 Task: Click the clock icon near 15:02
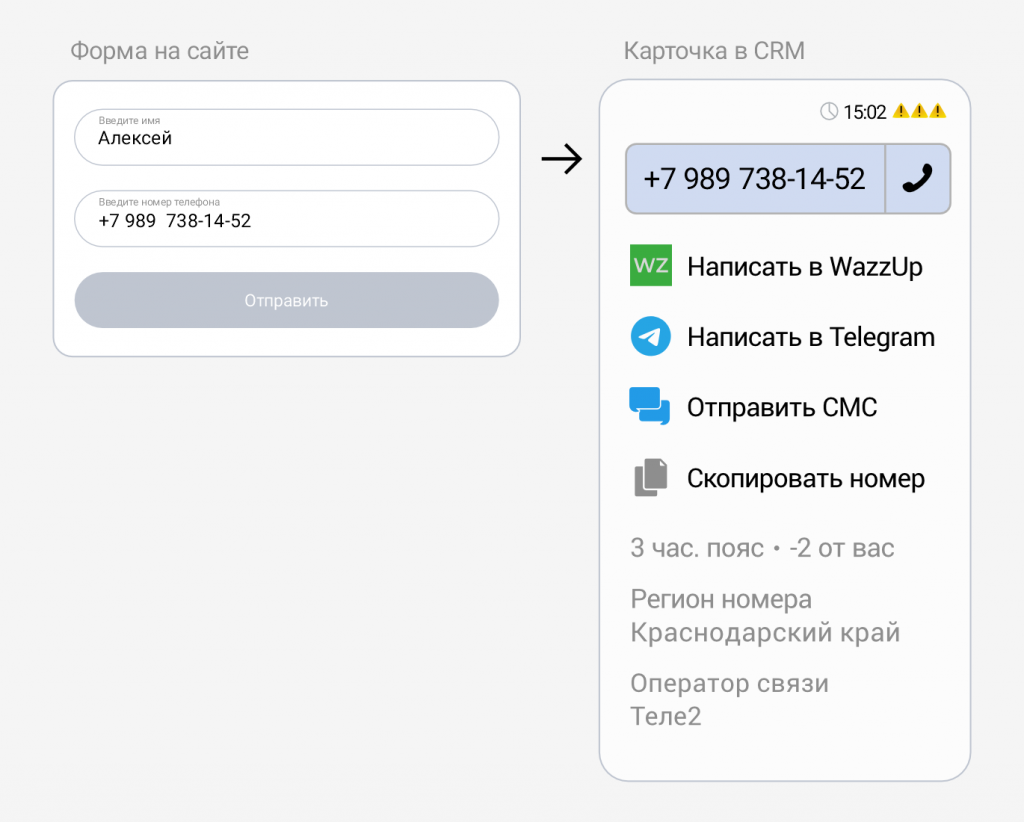(829, 111)
